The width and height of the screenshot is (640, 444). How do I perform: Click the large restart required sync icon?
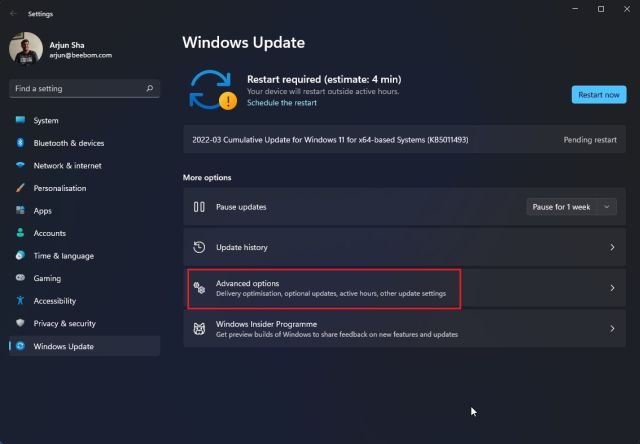click(212, 90)
